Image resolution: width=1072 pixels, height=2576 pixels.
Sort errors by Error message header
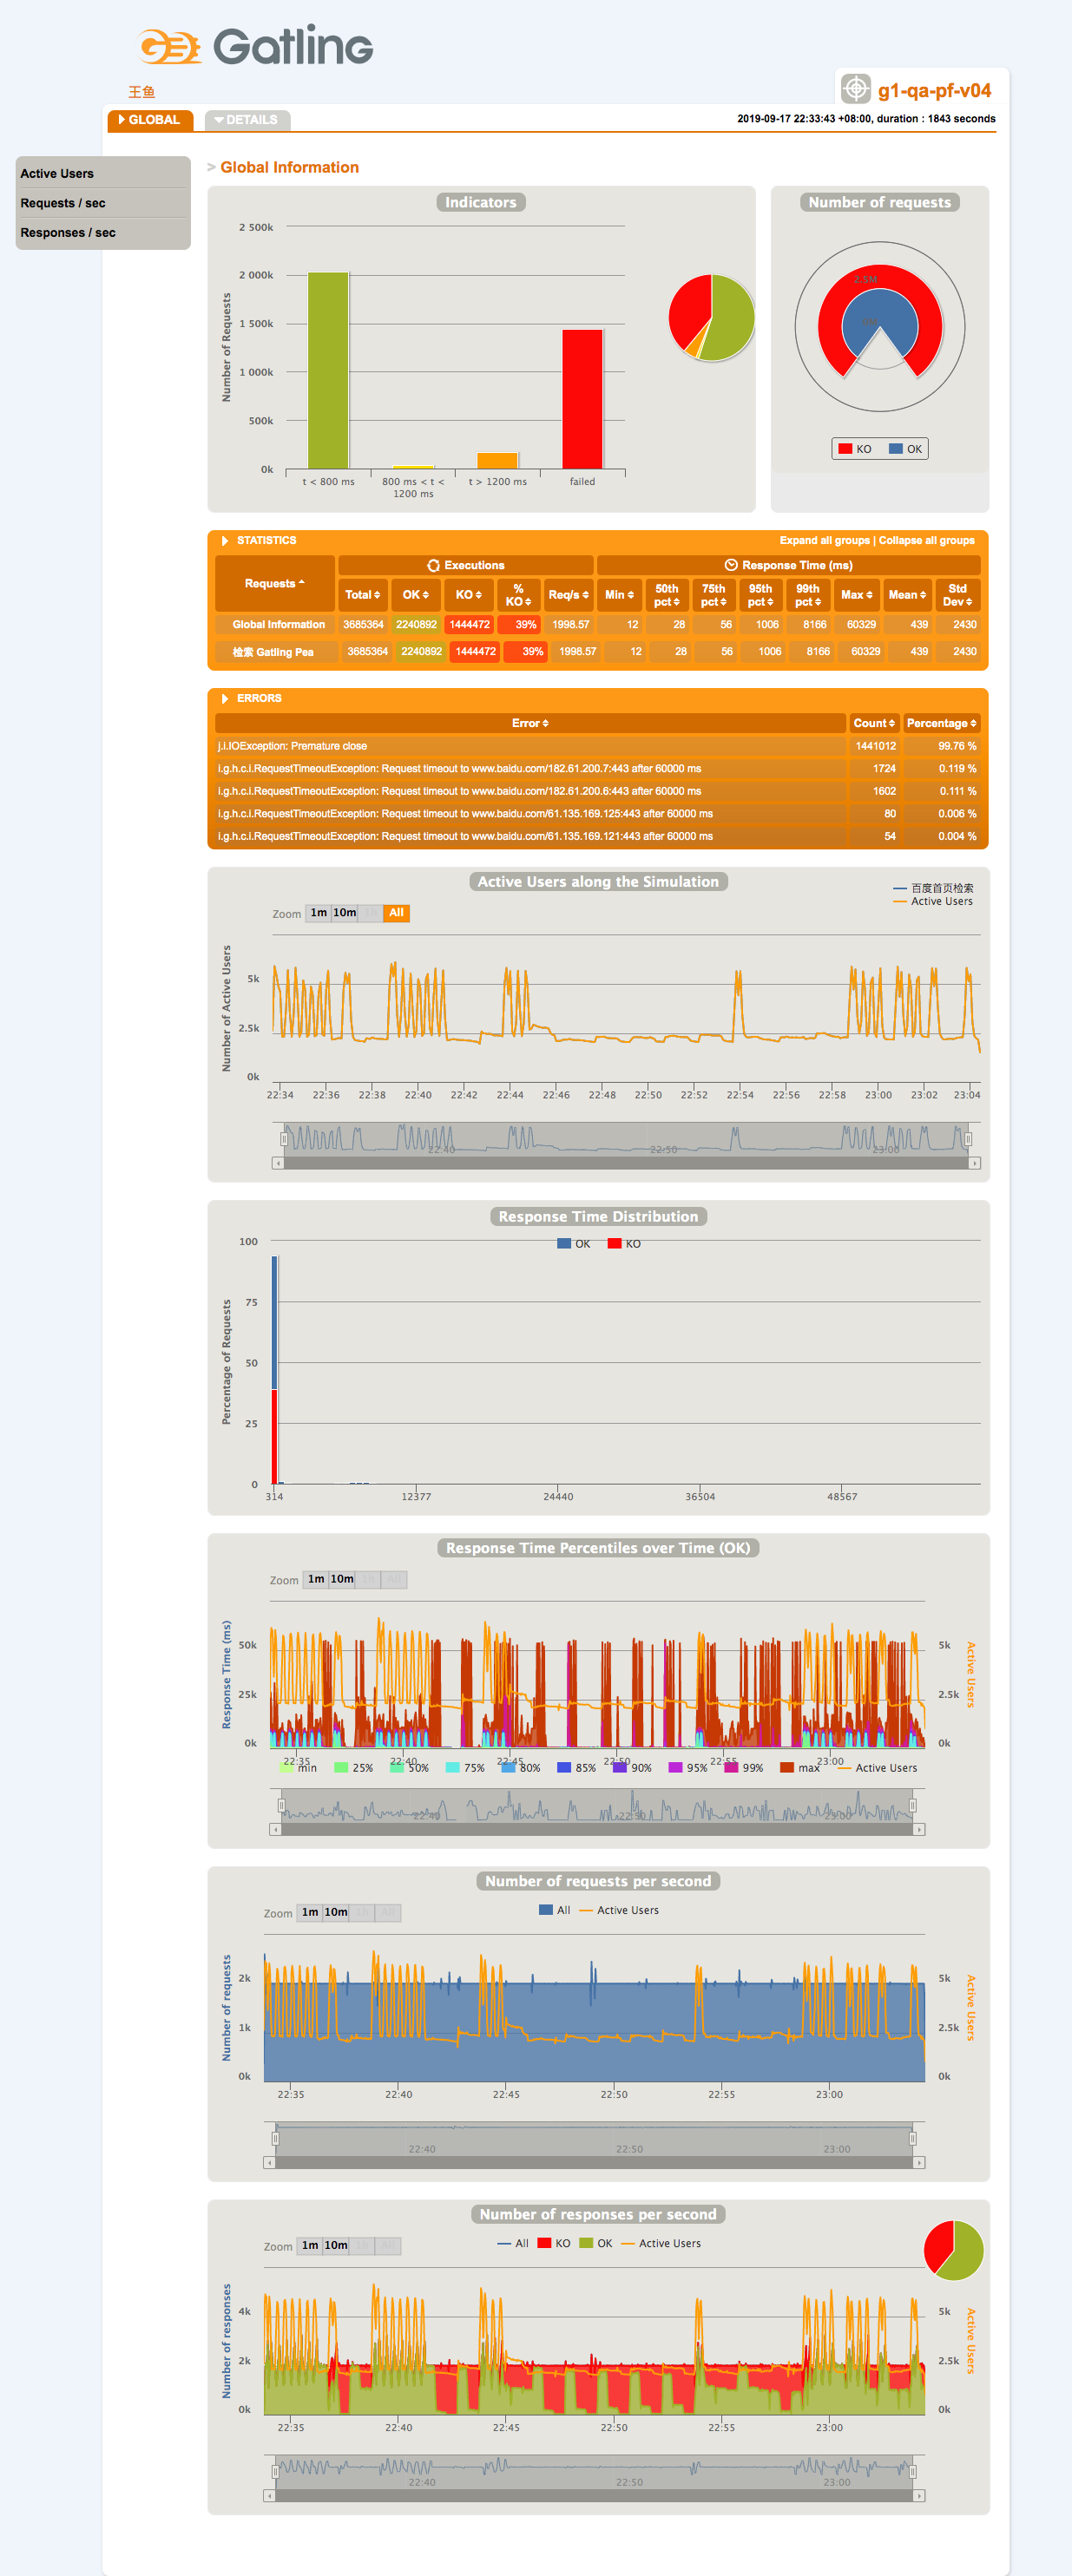click(x=530, y=723)
